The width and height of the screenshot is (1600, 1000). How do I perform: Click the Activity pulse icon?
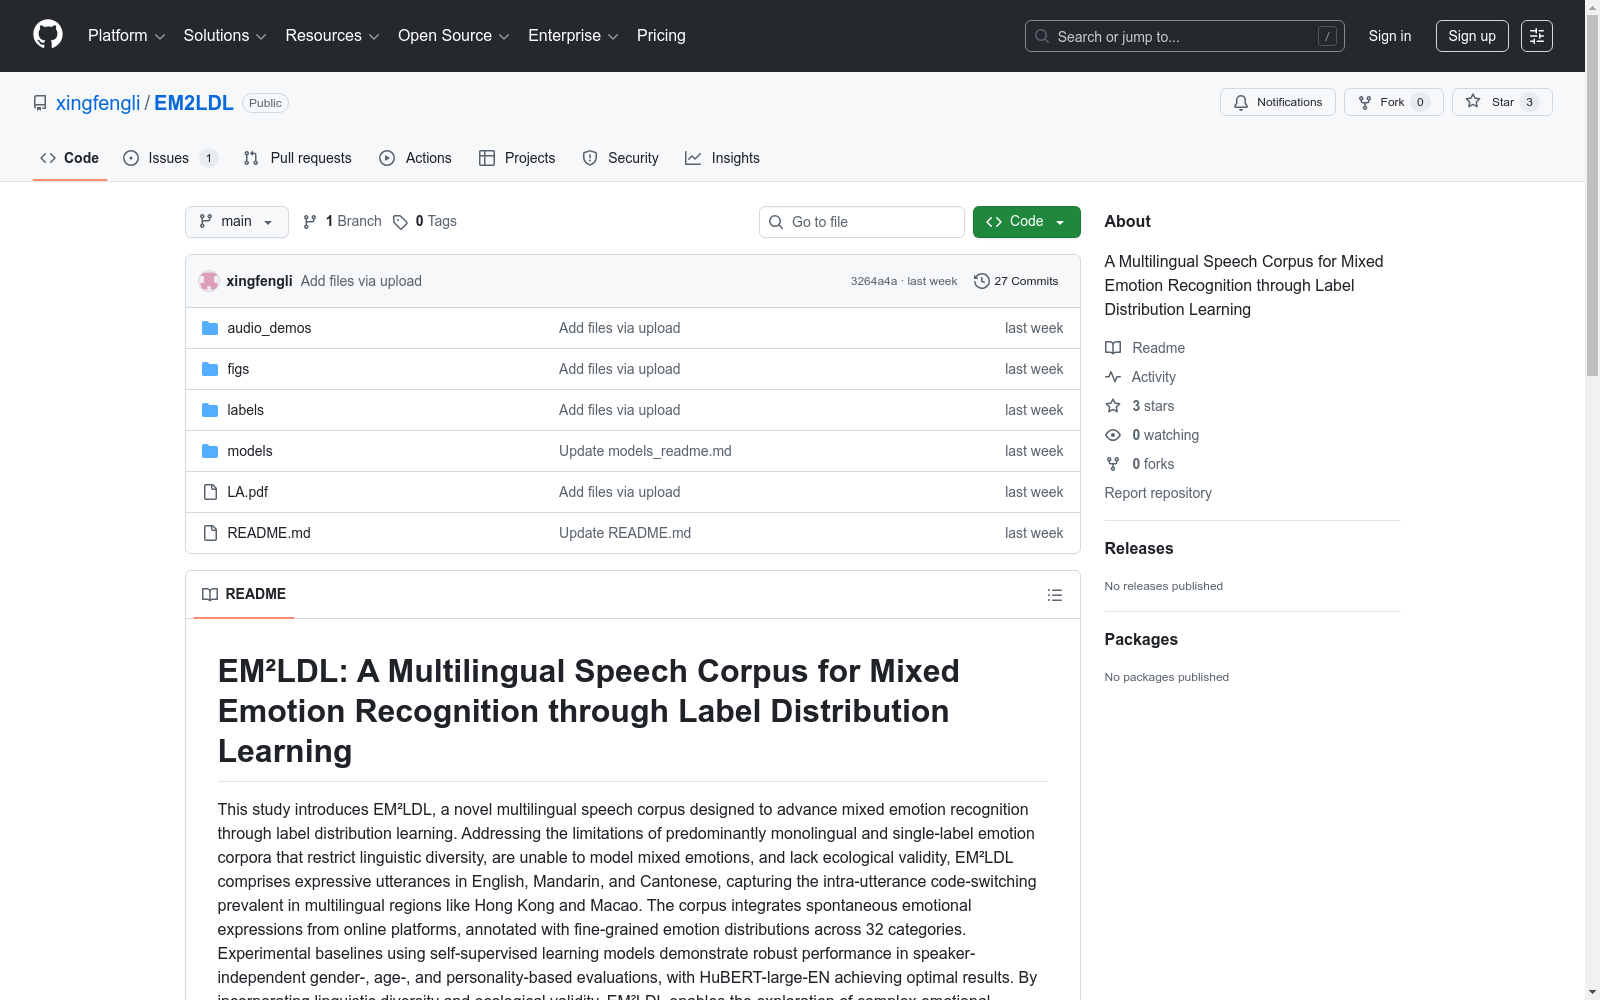pos(1113,377)
